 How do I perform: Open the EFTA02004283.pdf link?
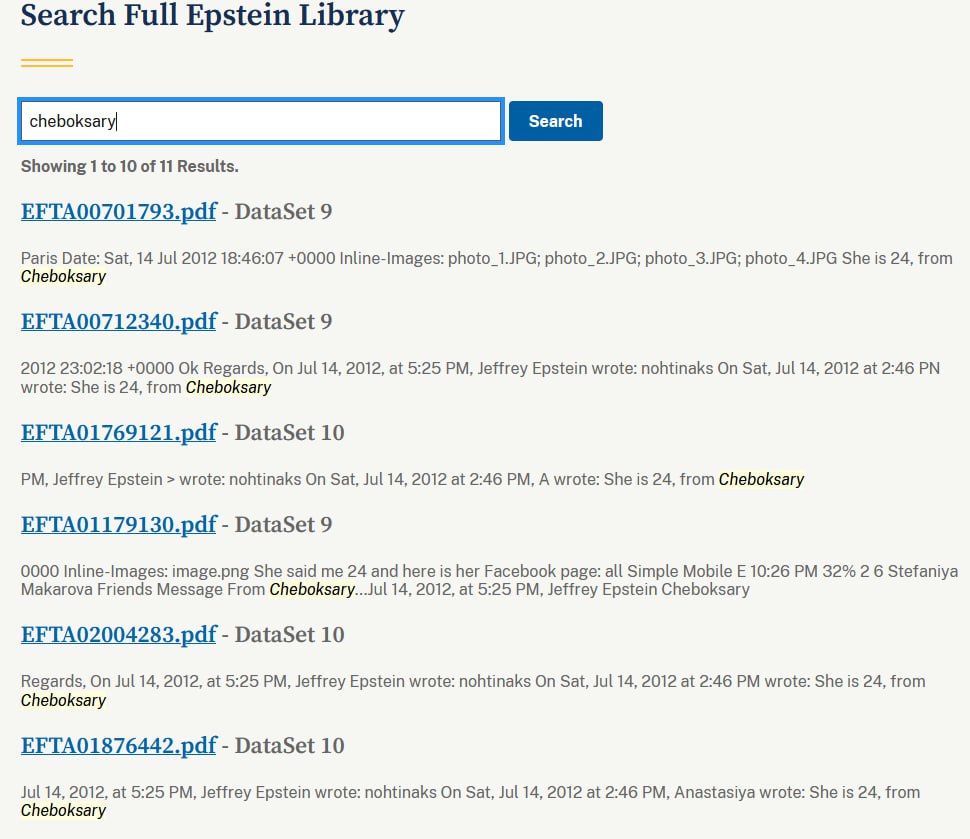pyautogui.click(x=119, y=635)
